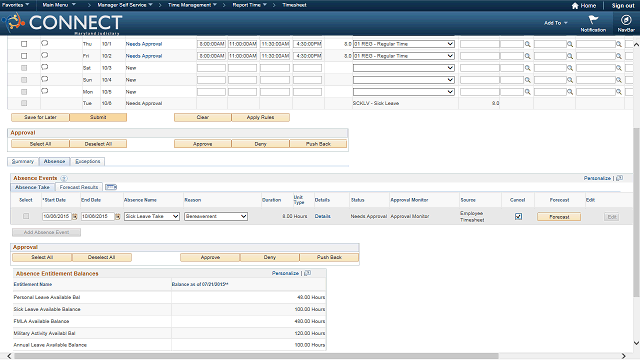Viewport: 640px width, 360px height.
Task: Open Reason Bereavement dropdown
Action: coord(216,216)
